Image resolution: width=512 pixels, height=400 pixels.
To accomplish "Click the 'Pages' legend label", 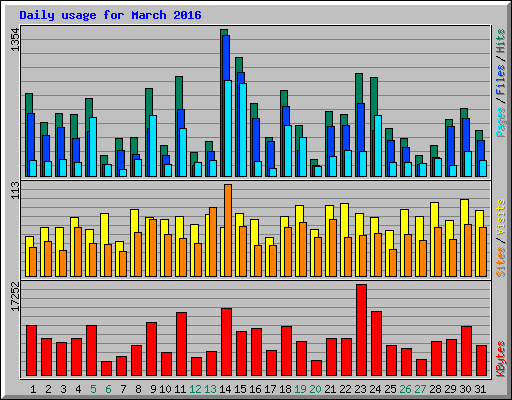I will (500, 122).
